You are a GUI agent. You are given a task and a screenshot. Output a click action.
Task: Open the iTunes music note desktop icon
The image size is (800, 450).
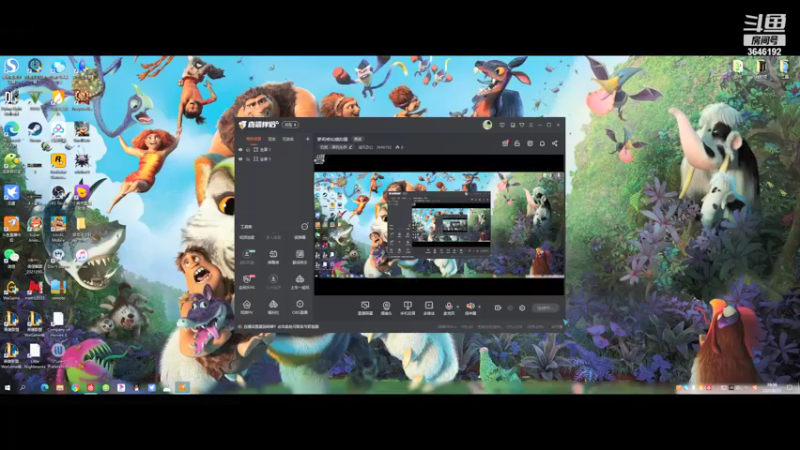click(x=82, y=258)
